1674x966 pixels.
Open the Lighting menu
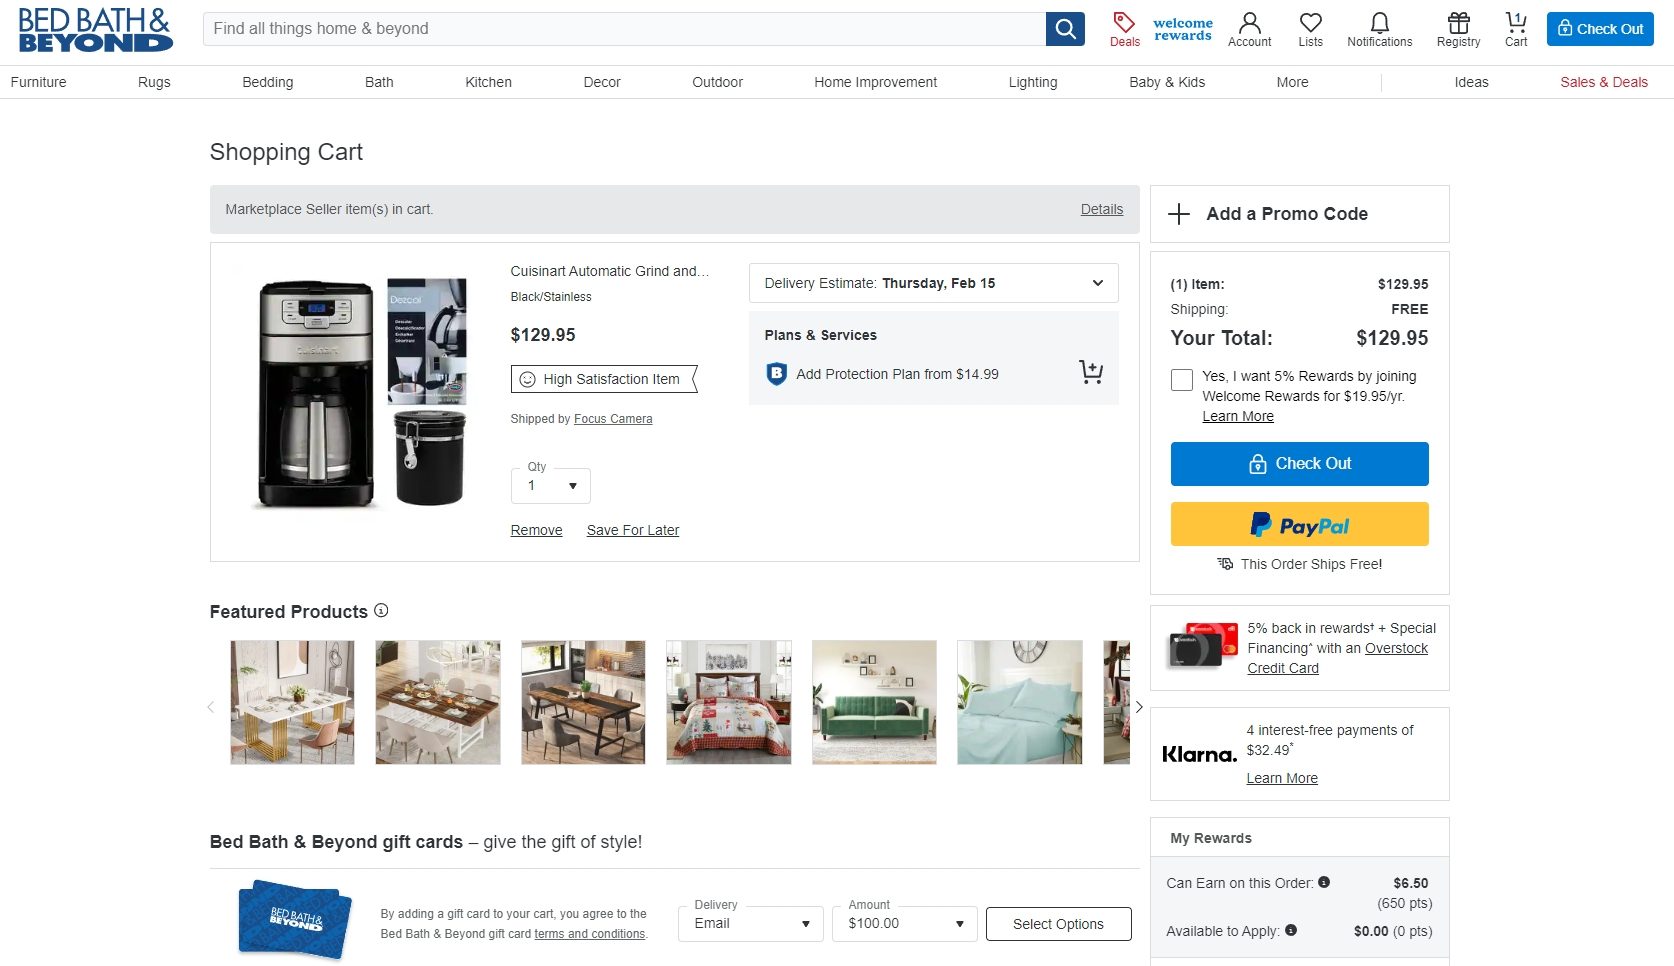(x=1033, y=82)
